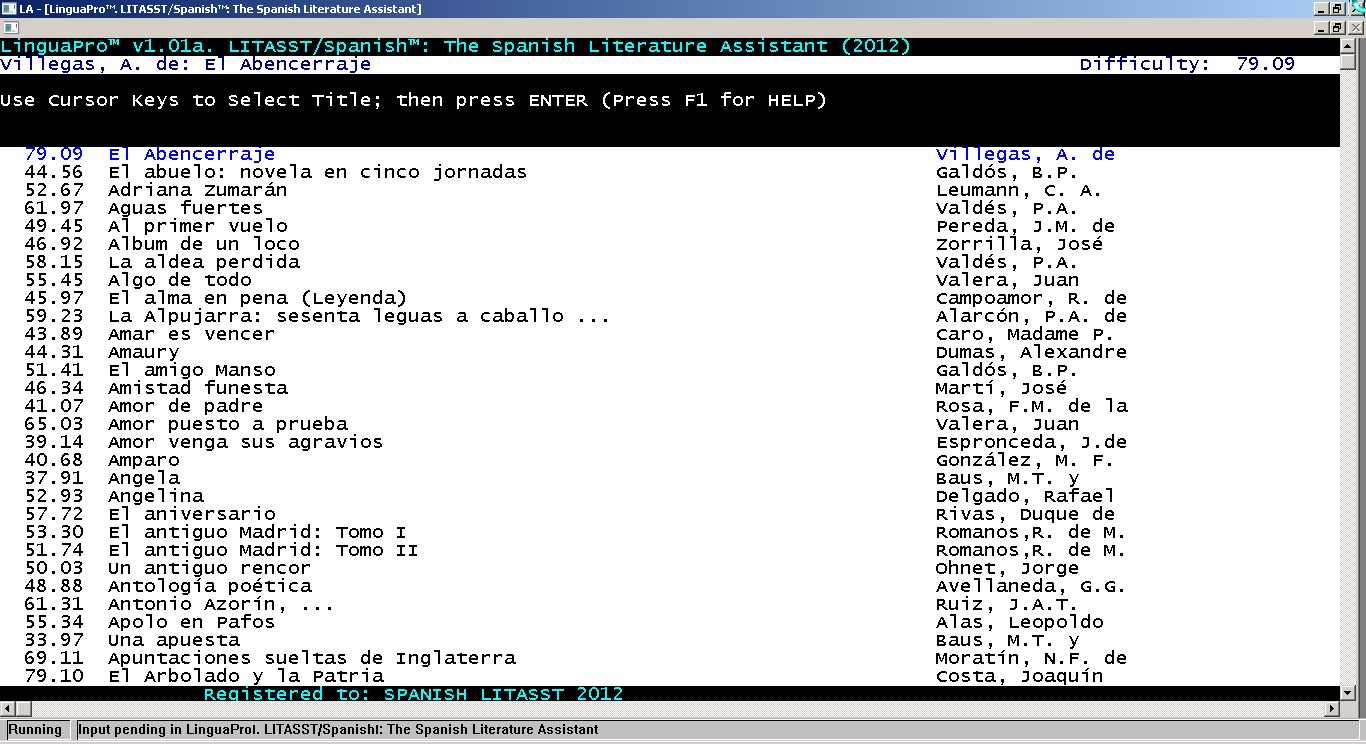The height and width of the screenshot is (744, 1366).
Task: Select the title El amigo Manso
Action: point(191,370)
